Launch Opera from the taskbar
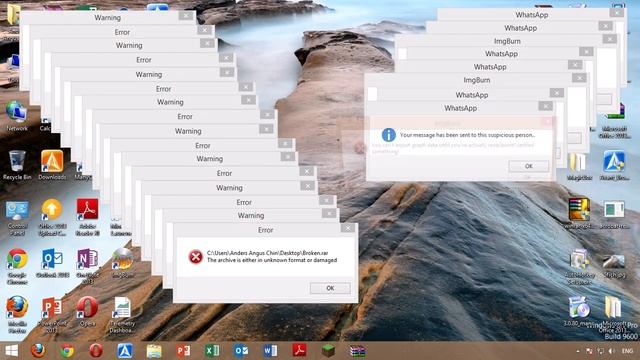The image size is (640, 360). click(96, 351)
